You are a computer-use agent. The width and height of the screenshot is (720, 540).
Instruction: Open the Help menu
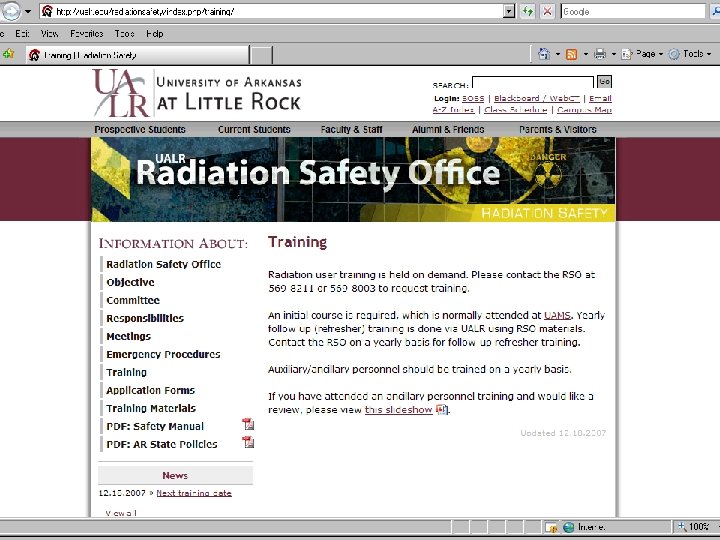tap(155, 34)
